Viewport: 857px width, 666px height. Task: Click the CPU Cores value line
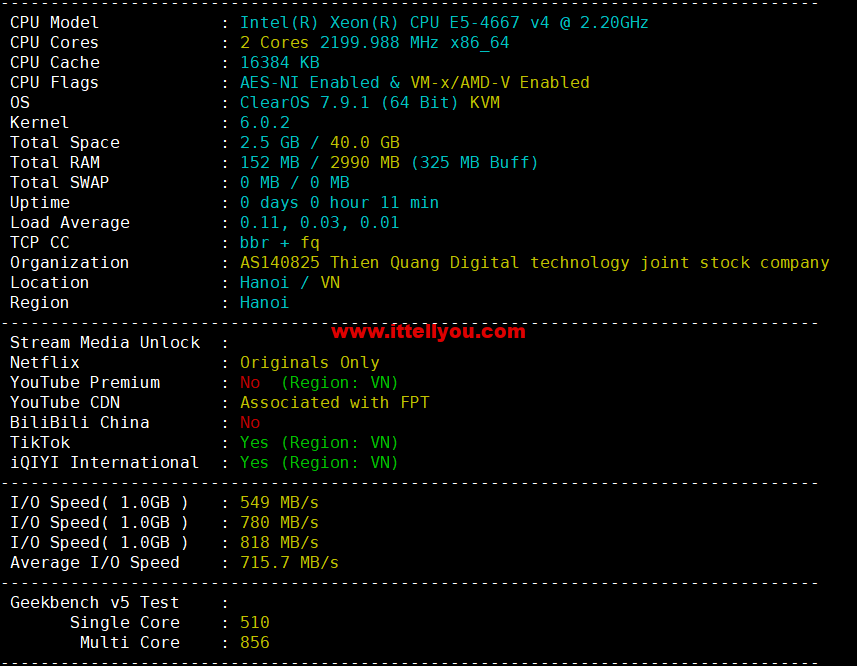pyautogui.click(x=374, y=42)
